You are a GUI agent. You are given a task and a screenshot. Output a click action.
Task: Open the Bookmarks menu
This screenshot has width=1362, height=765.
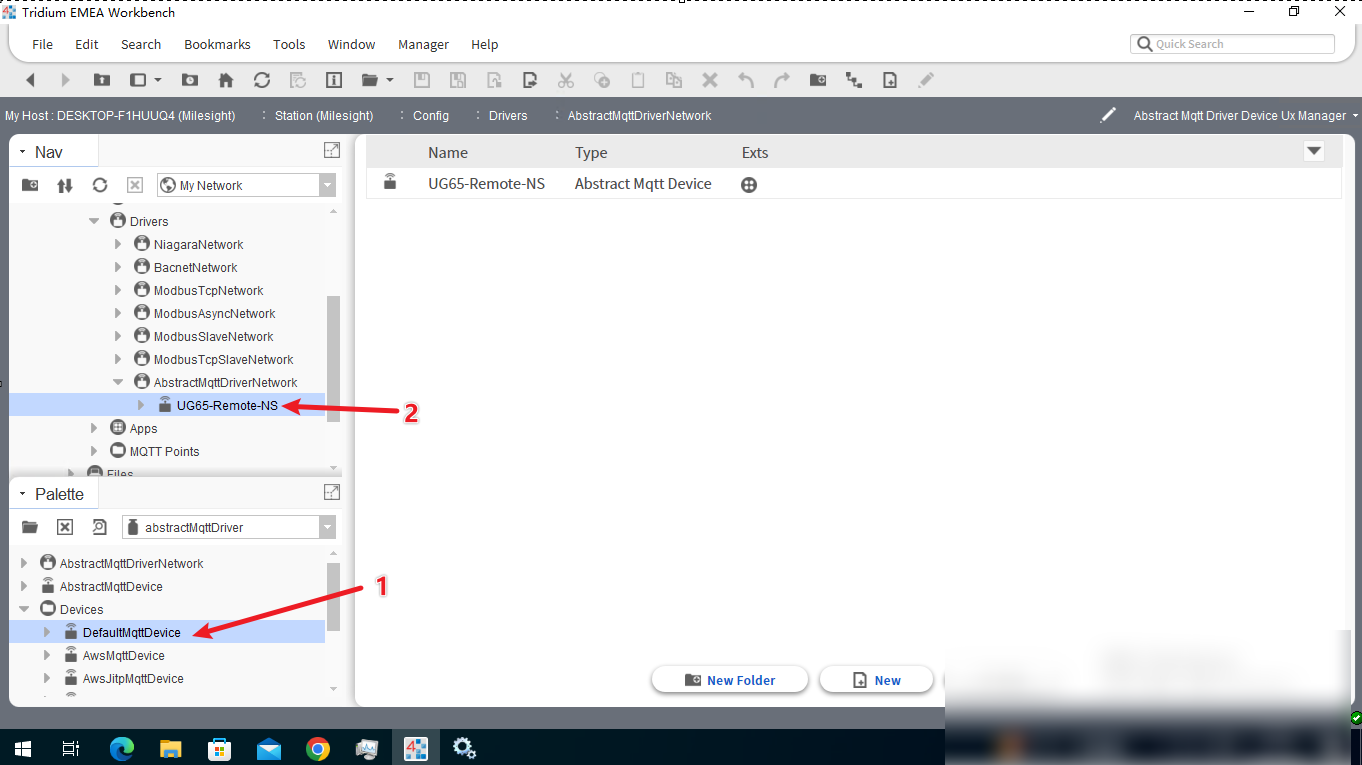coord(217,45)
